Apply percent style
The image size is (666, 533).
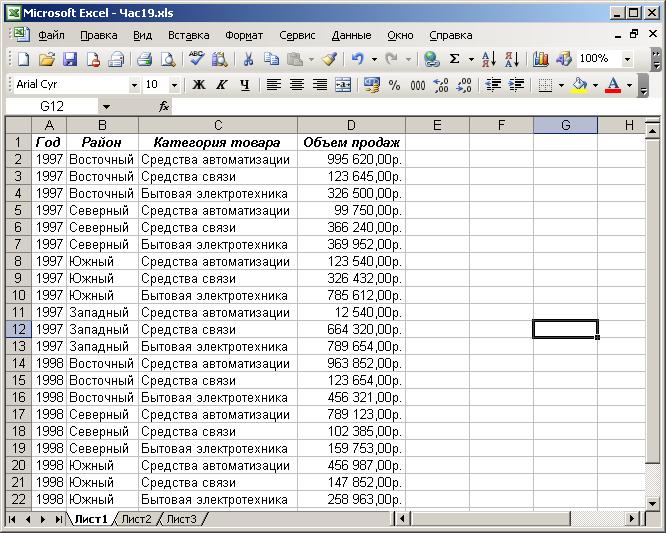[395, 85]
